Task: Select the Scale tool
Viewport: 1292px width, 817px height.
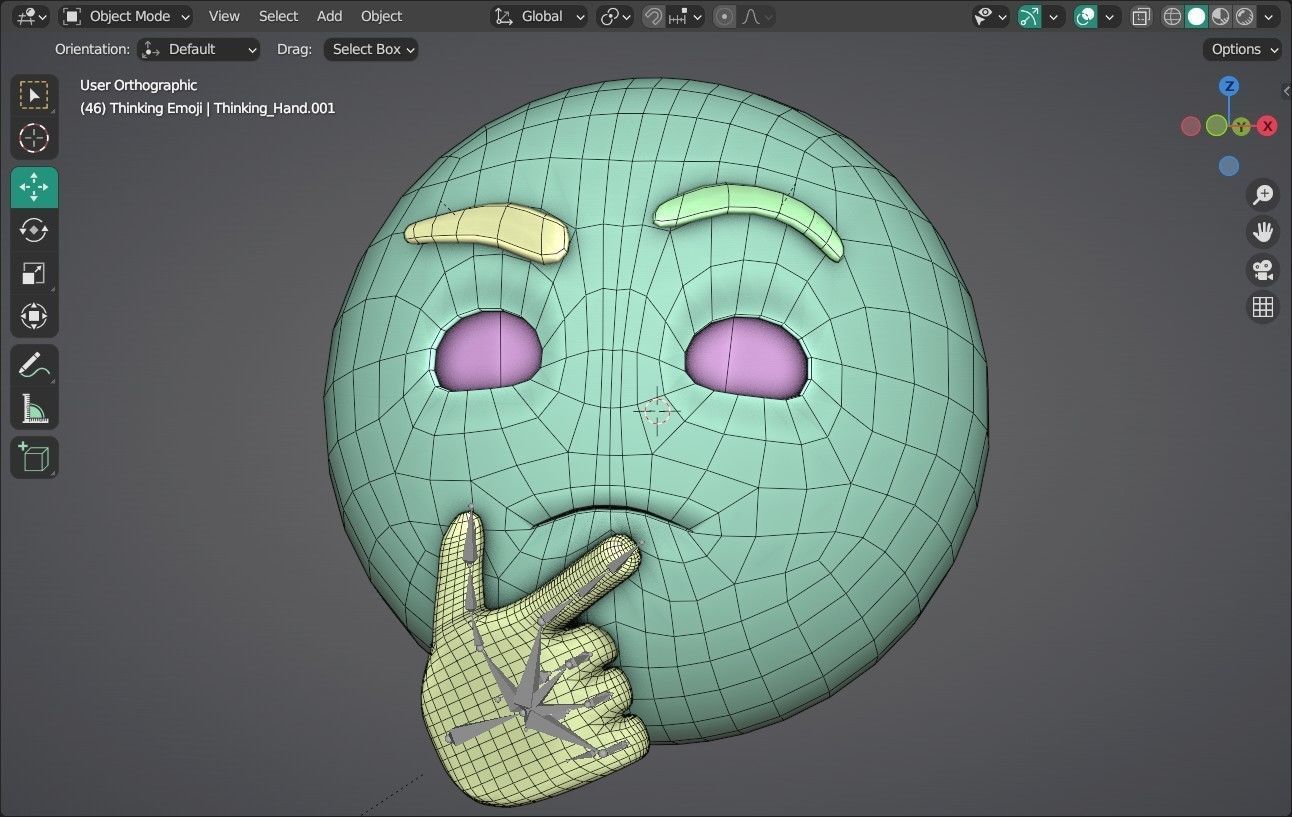Action: (34, 273)
